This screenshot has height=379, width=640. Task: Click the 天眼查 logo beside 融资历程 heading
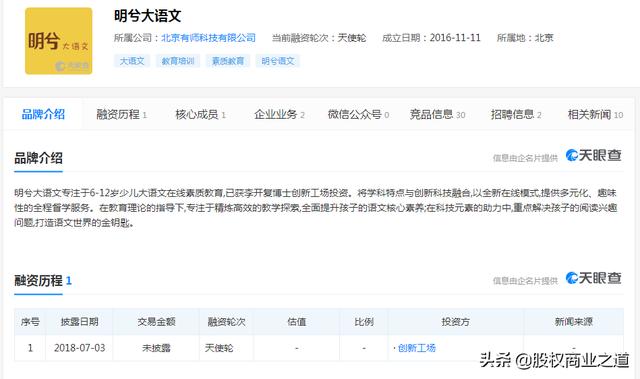coord(593,278)
